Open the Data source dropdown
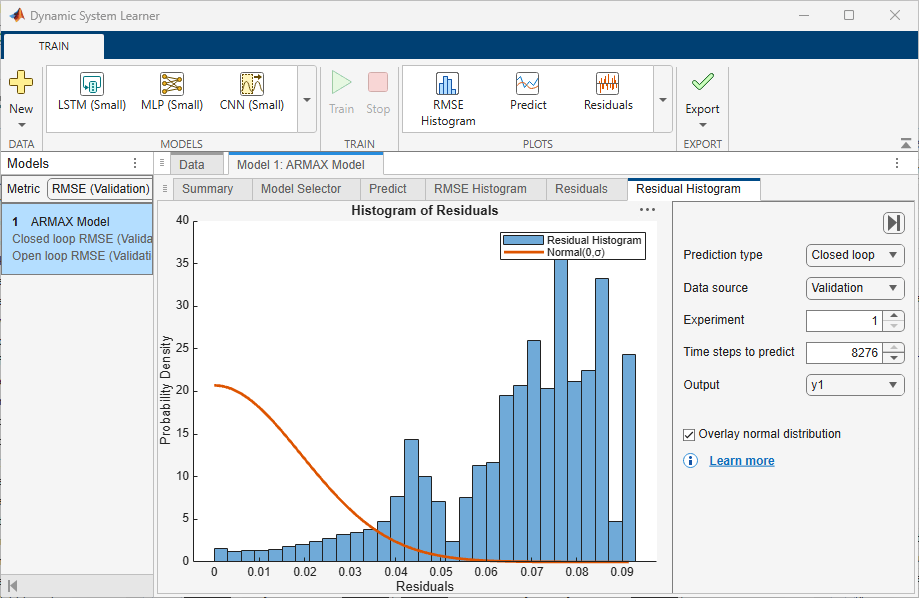 pyautogui.click(x=855, y=288)
